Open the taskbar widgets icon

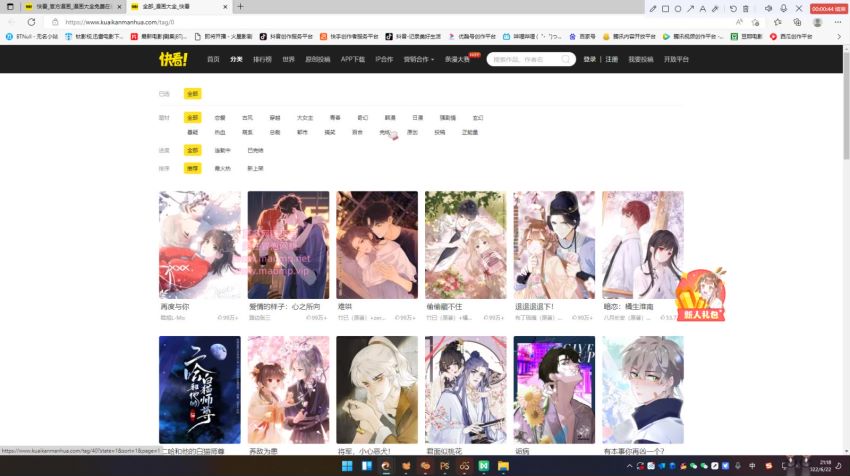367,466
